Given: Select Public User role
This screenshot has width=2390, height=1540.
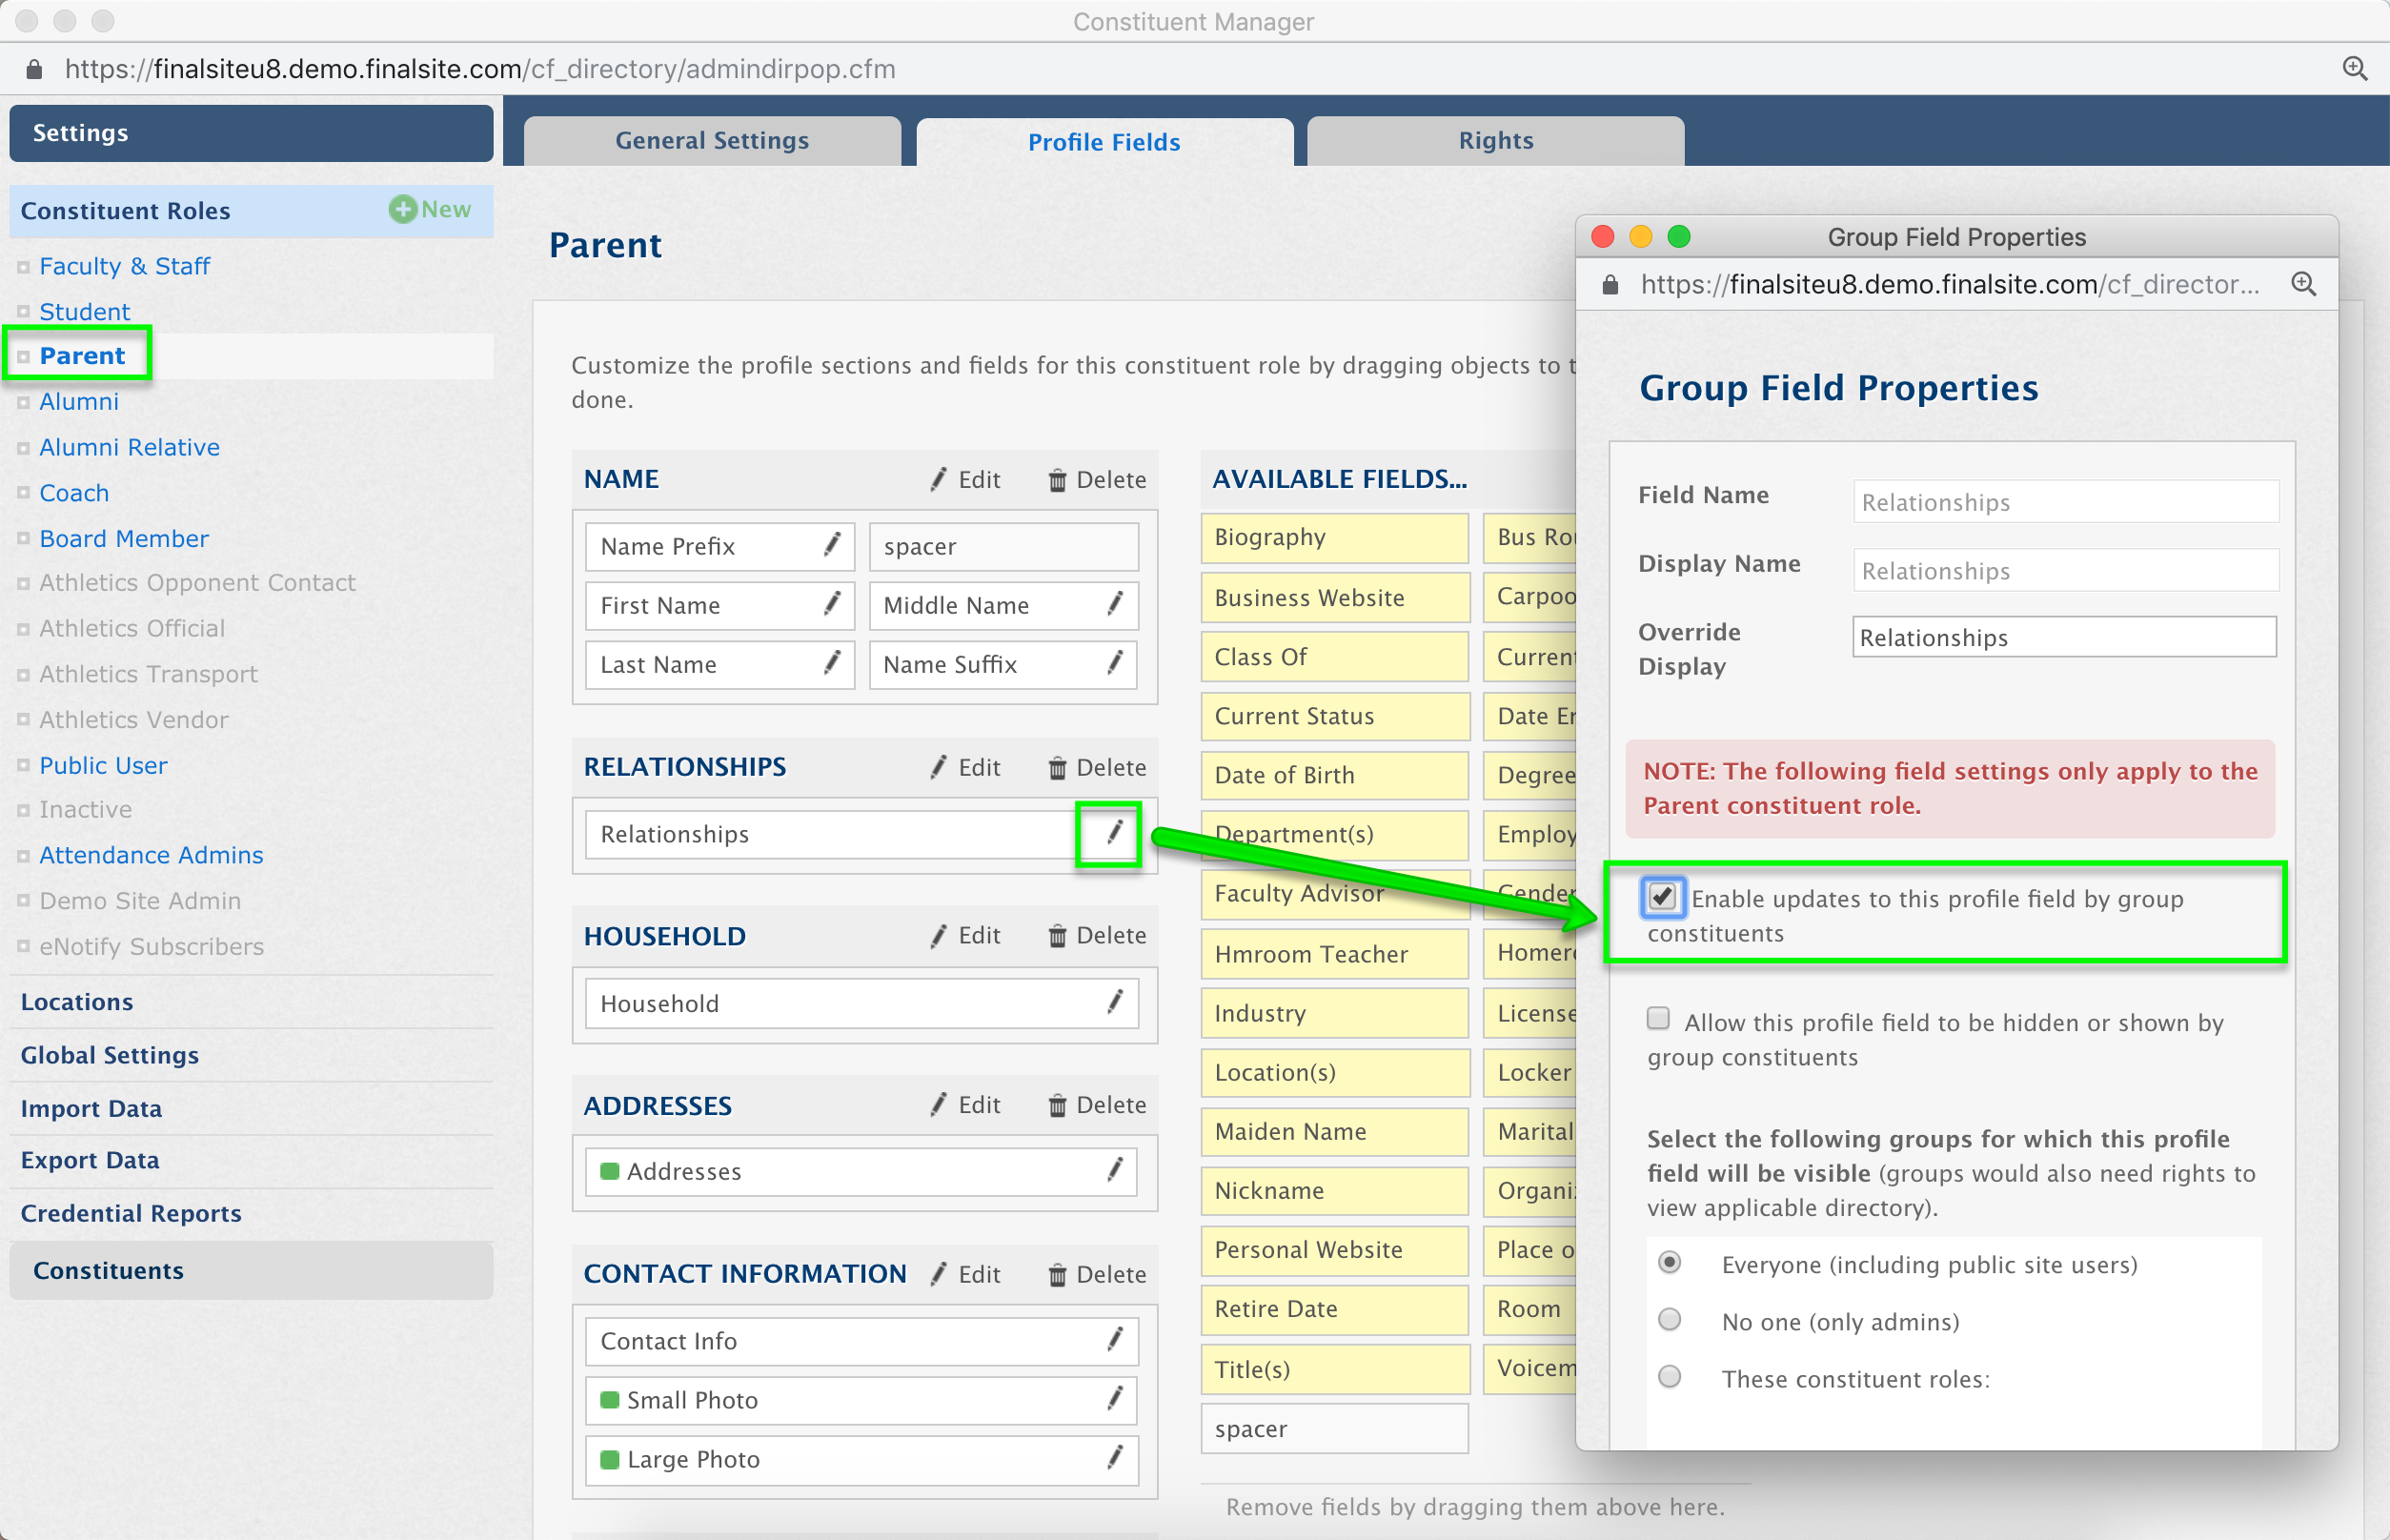Looking at the screenshot, I should [103, 766].
